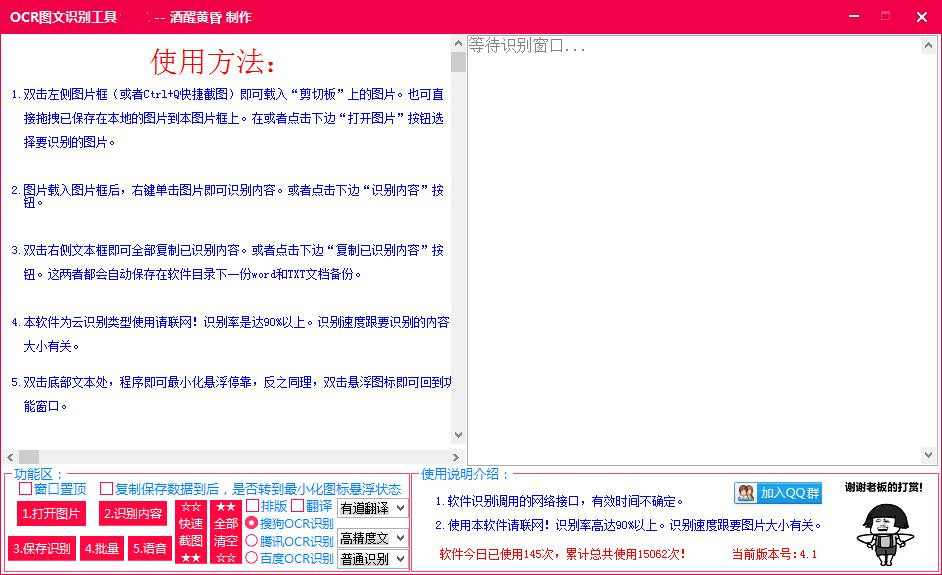
Task: Click the 加入QQ群 group icon button
Action: 777,493
